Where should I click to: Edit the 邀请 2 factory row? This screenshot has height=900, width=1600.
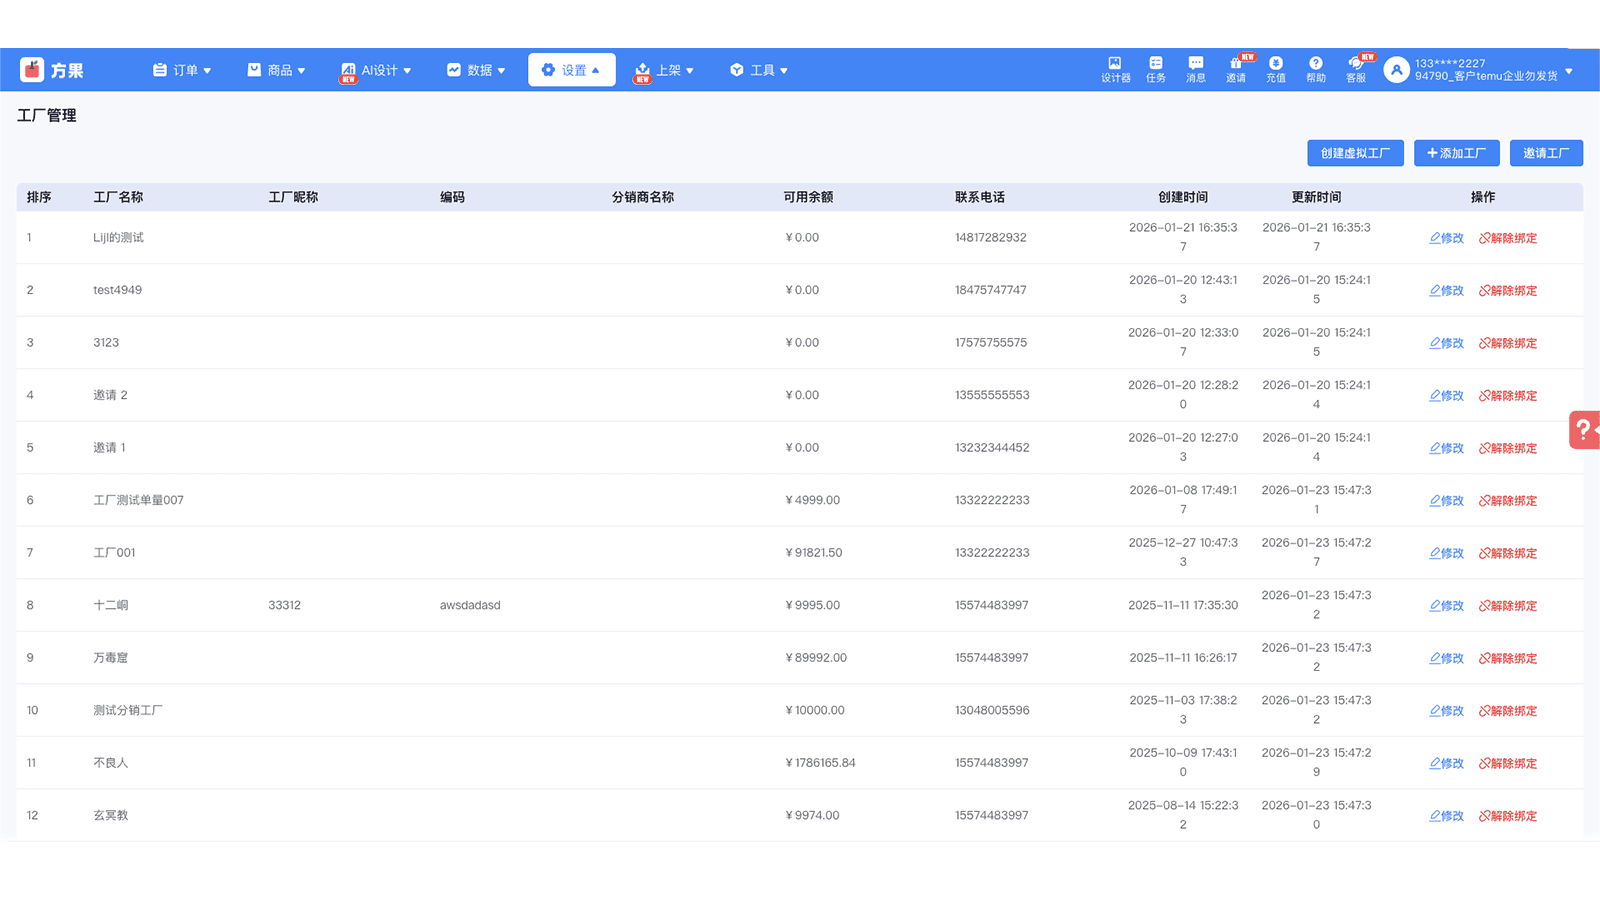click(x=1446, y=395)
